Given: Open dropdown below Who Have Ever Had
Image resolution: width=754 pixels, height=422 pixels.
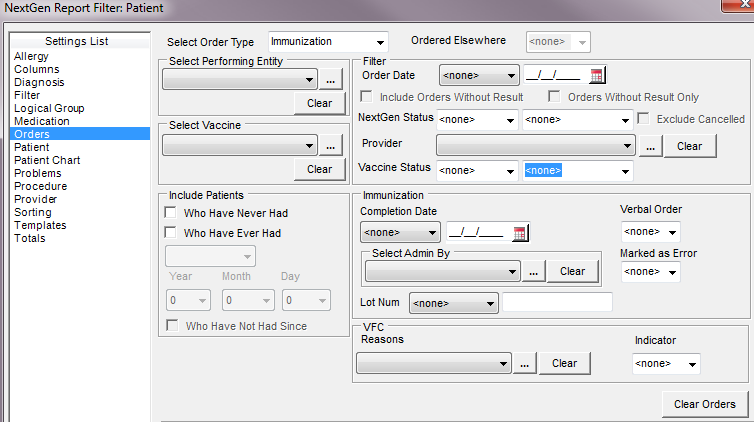Looking at the screenshot, I should pos(210,256).
